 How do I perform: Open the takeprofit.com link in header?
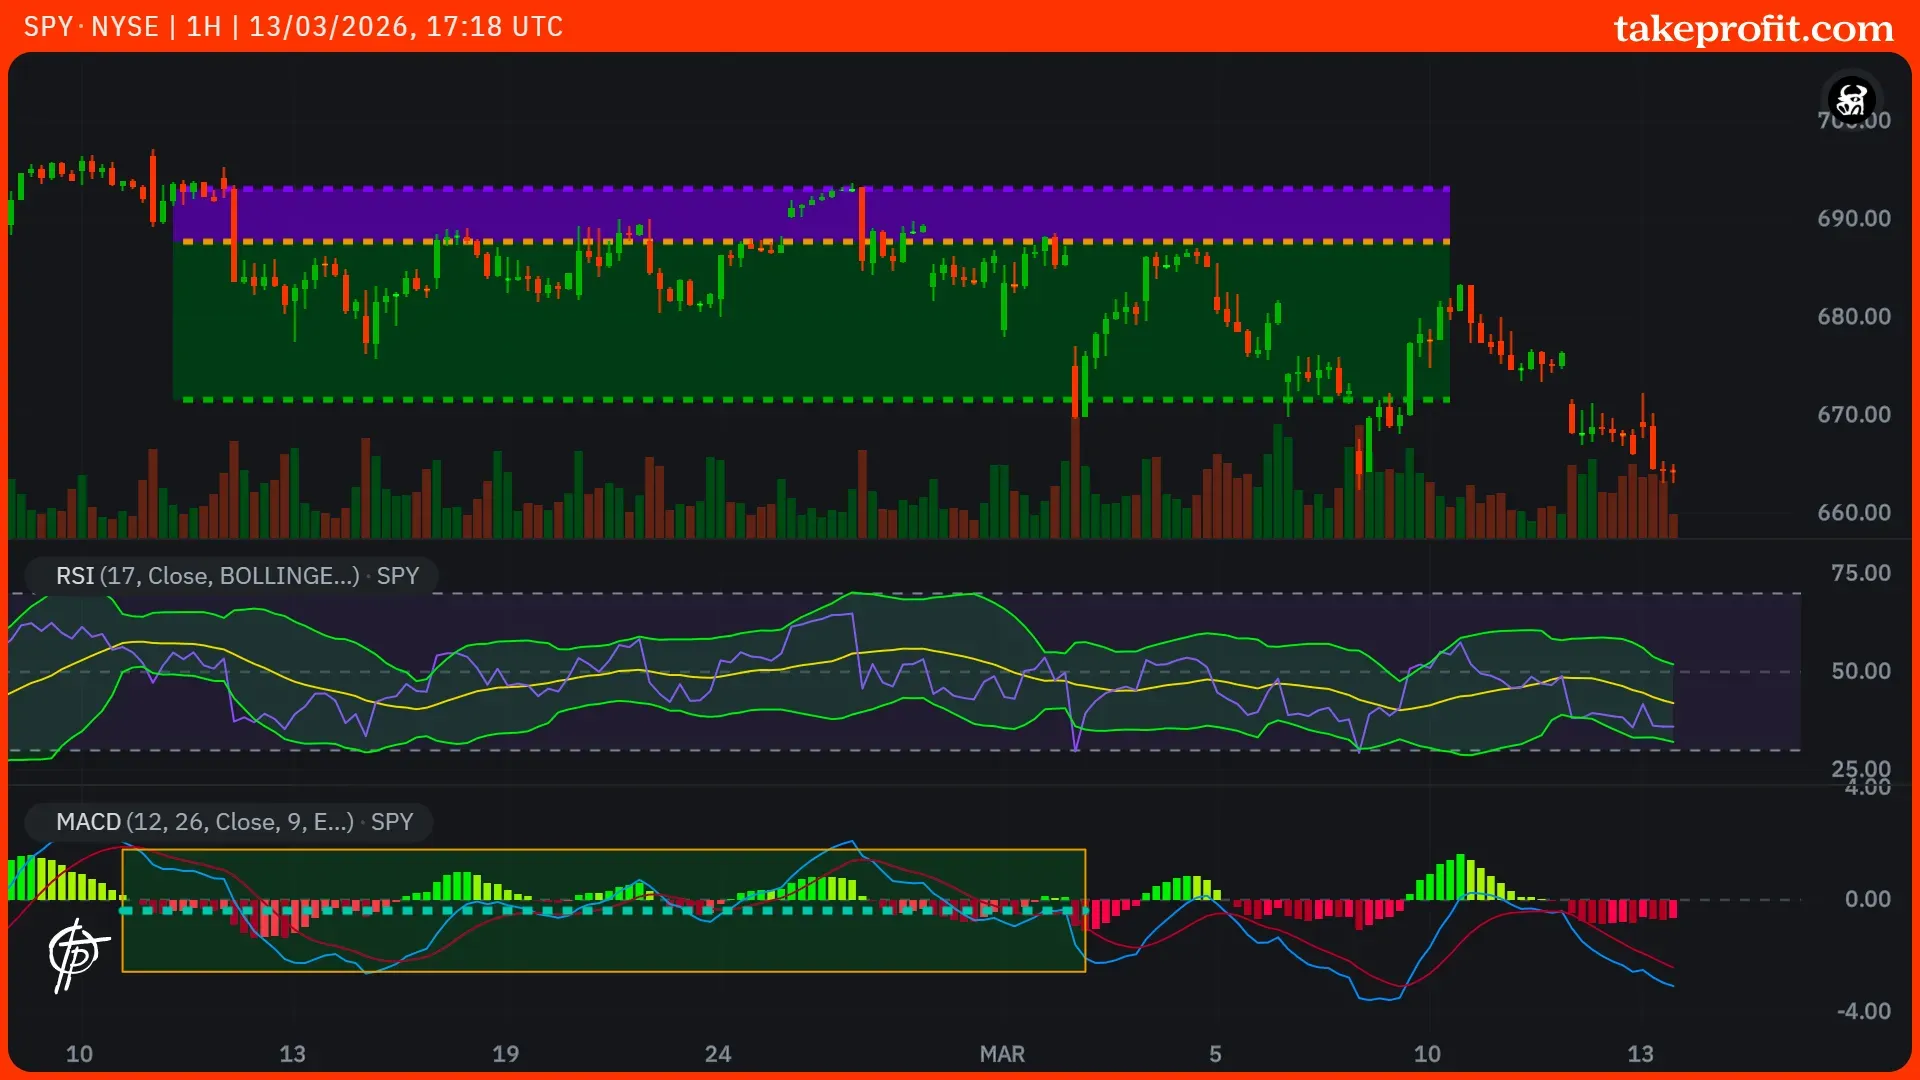1753,28
